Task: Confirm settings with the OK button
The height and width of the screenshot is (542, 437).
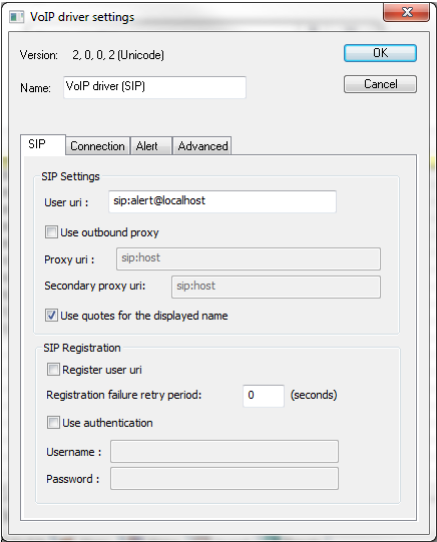Action: (x=380, y=53)
